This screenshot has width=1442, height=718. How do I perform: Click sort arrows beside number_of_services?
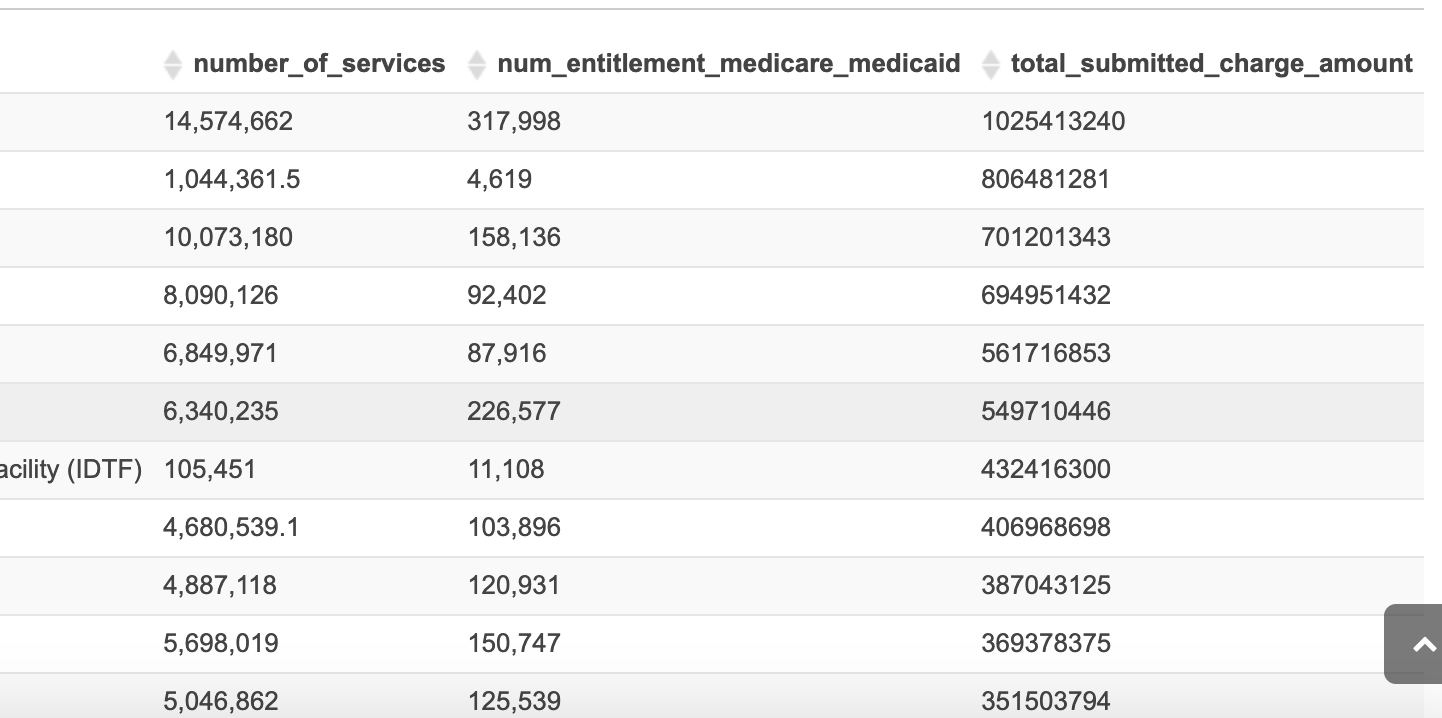click(173, 65)
